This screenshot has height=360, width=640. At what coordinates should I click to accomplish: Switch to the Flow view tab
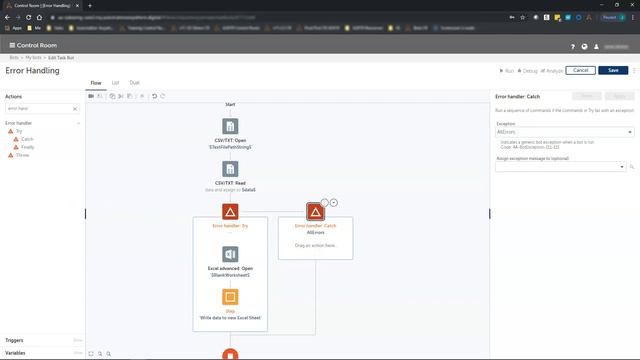tap(96, 83)
